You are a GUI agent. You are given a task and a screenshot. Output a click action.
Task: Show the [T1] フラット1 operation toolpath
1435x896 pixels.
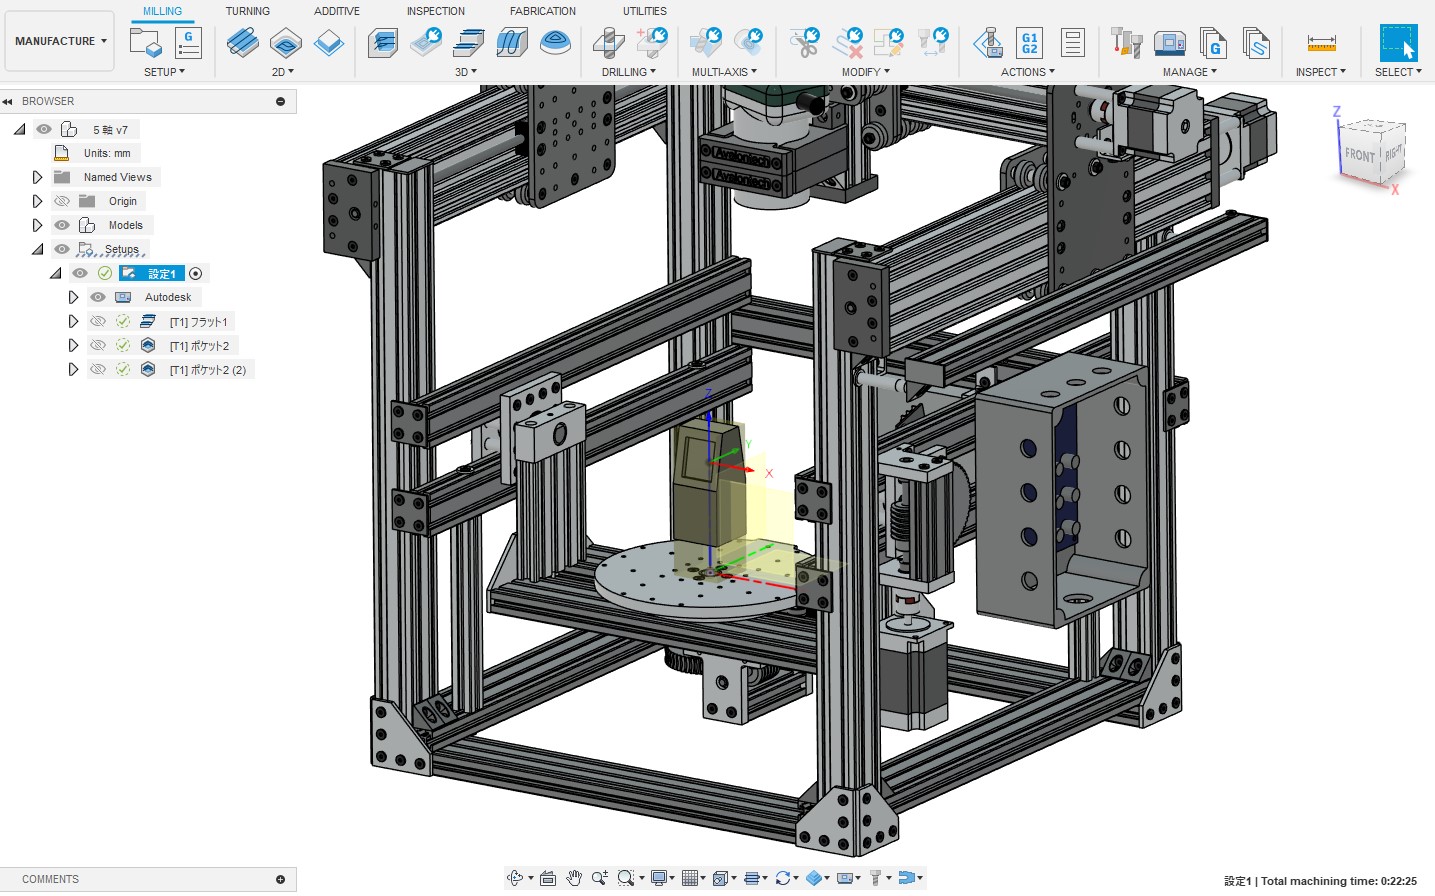(x=97, y=321)
